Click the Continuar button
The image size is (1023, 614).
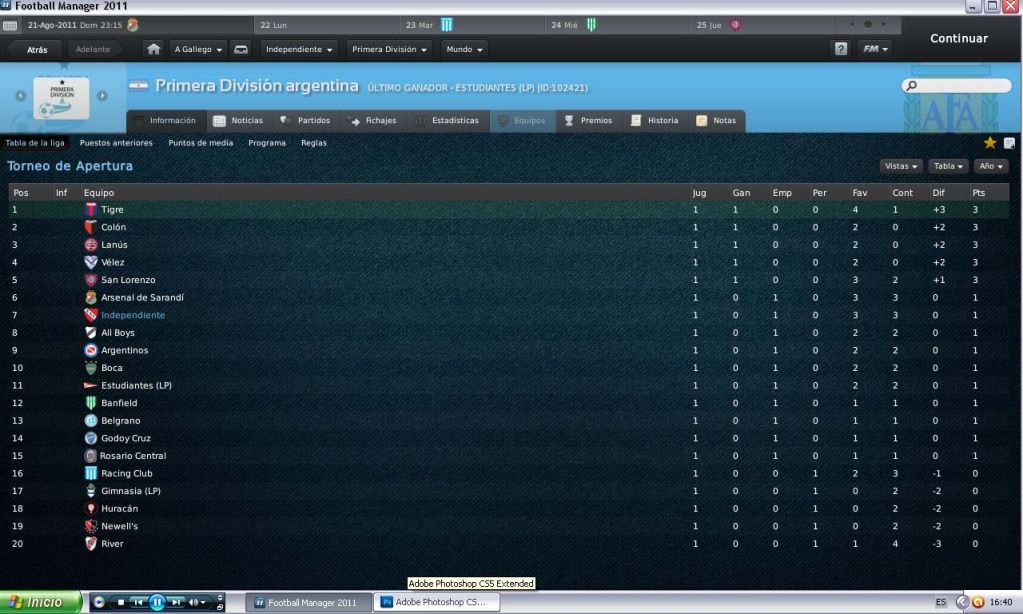tap(959, 38)
